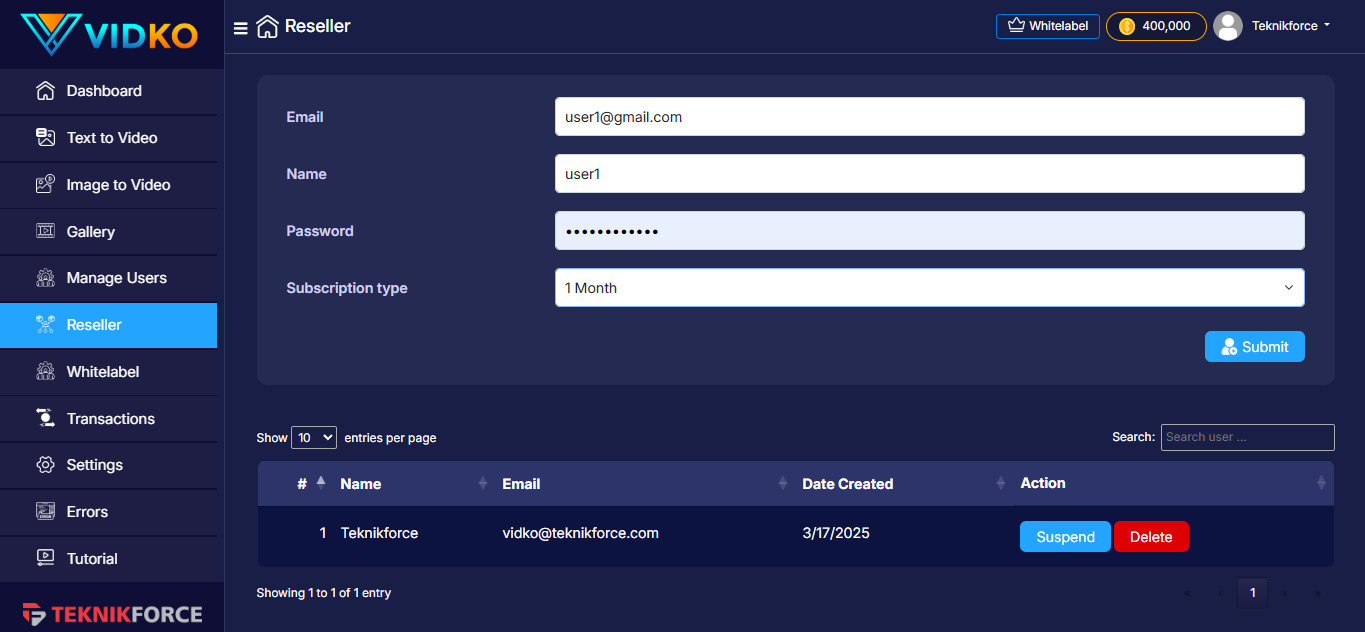
Task: Open Settings gear in sidebar
Action: 45,465
